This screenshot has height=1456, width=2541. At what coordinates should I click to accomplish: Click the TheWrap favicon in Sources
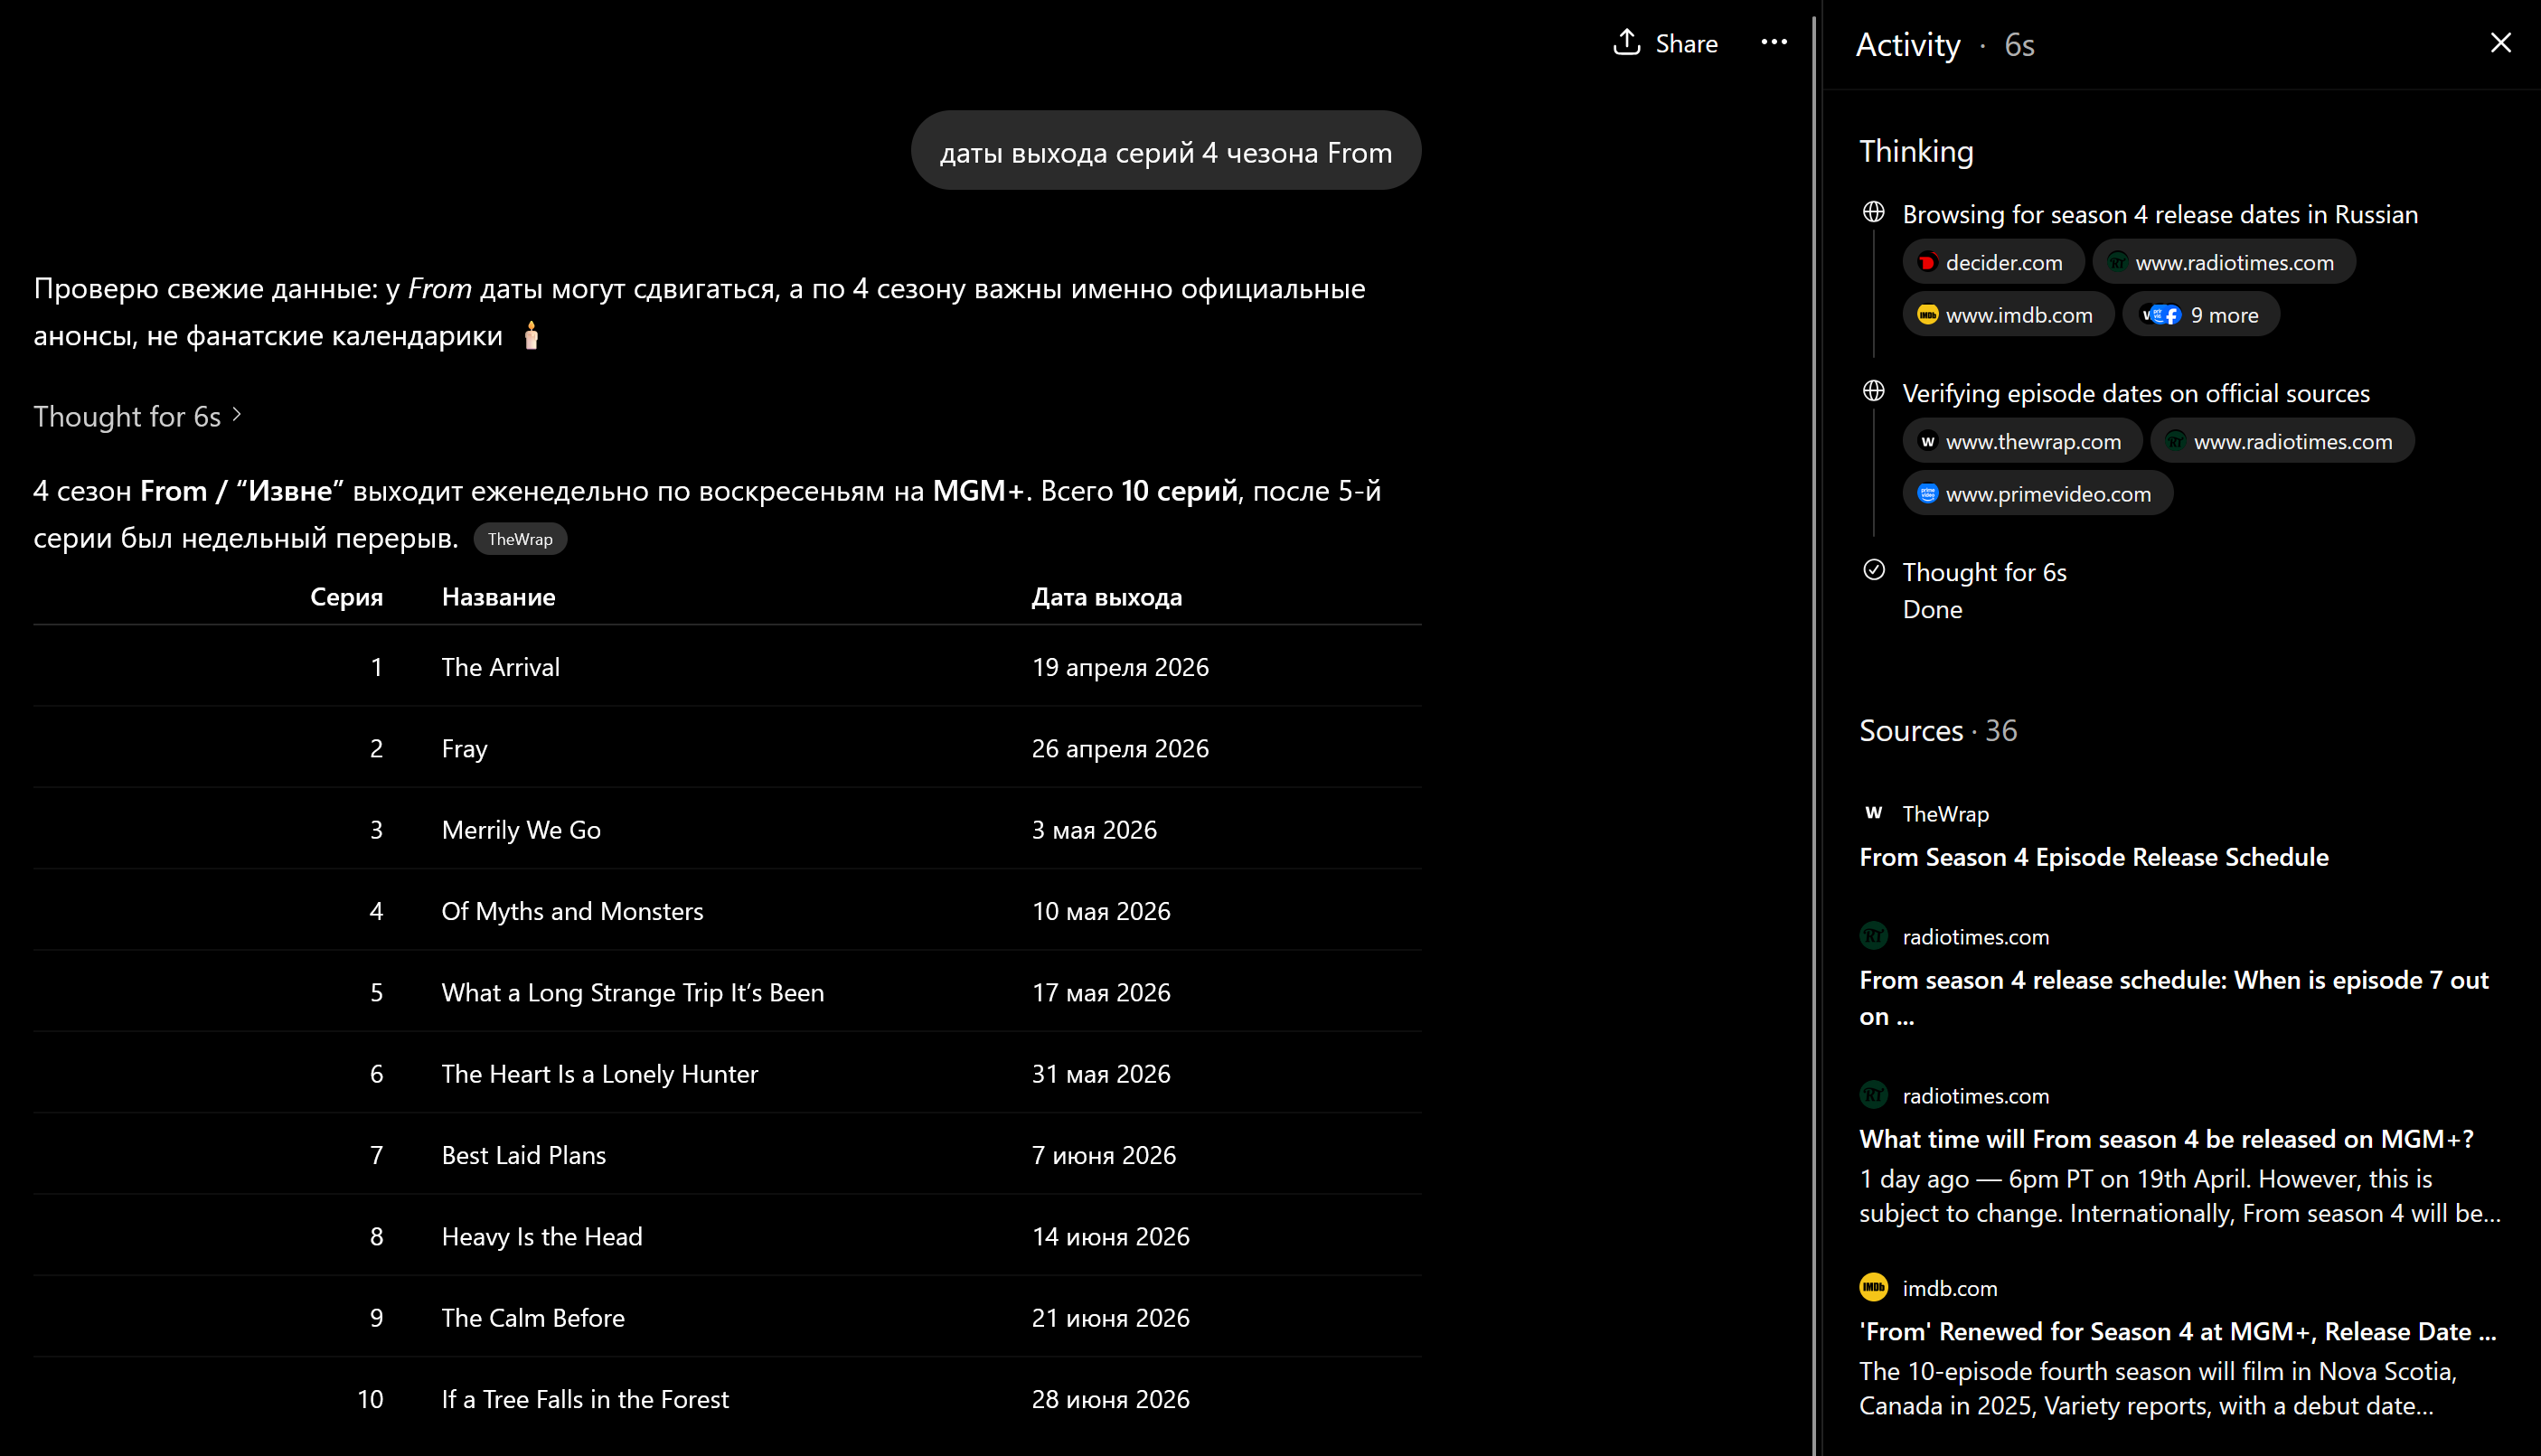(x=1873, y=813)
